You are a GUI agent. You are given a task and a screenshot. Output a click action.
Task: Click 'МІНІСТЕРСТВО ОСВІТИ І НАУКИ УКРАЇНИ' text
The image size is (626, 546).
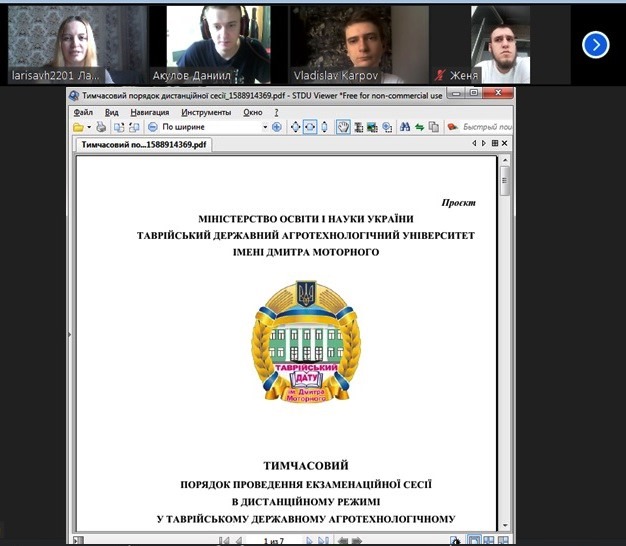point(306,219)
